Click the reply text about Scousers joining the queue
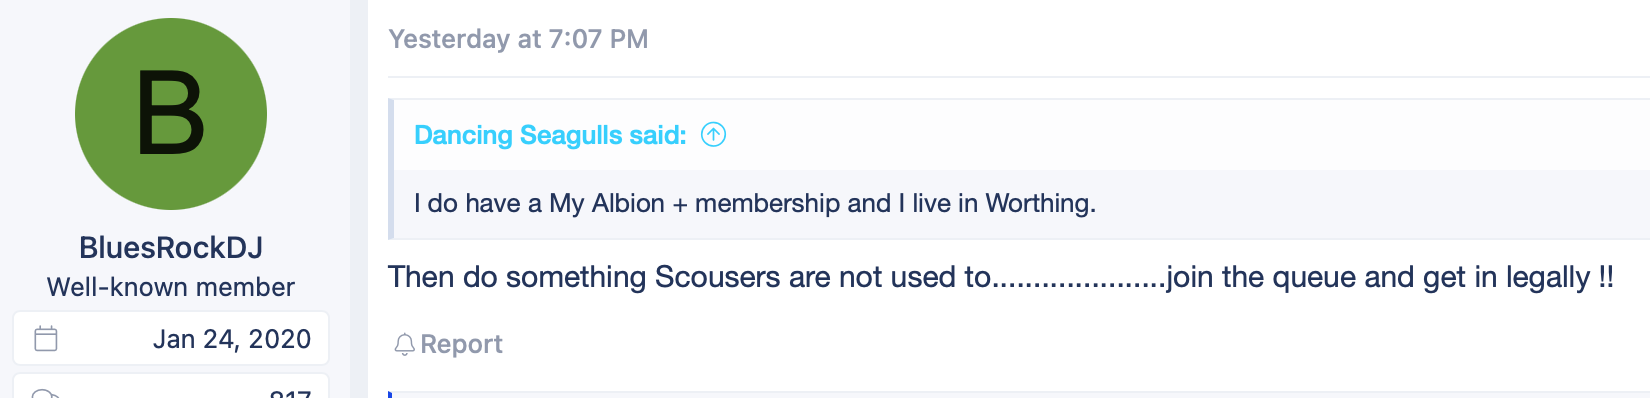Viewport: 1650px width, 398px height. [1001, 277]
